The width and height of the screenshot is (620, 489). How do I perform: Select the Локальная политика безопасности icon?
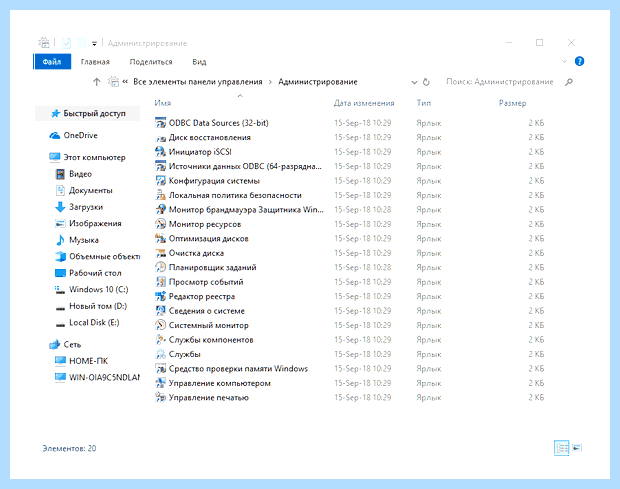pyautogui.click(x=160, y=195)
